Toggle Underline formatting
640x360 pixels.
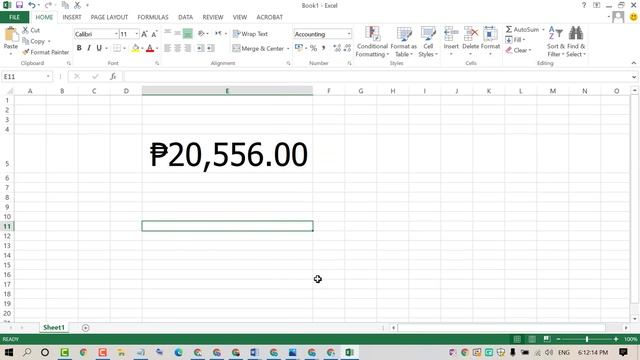tap(99, 48)
